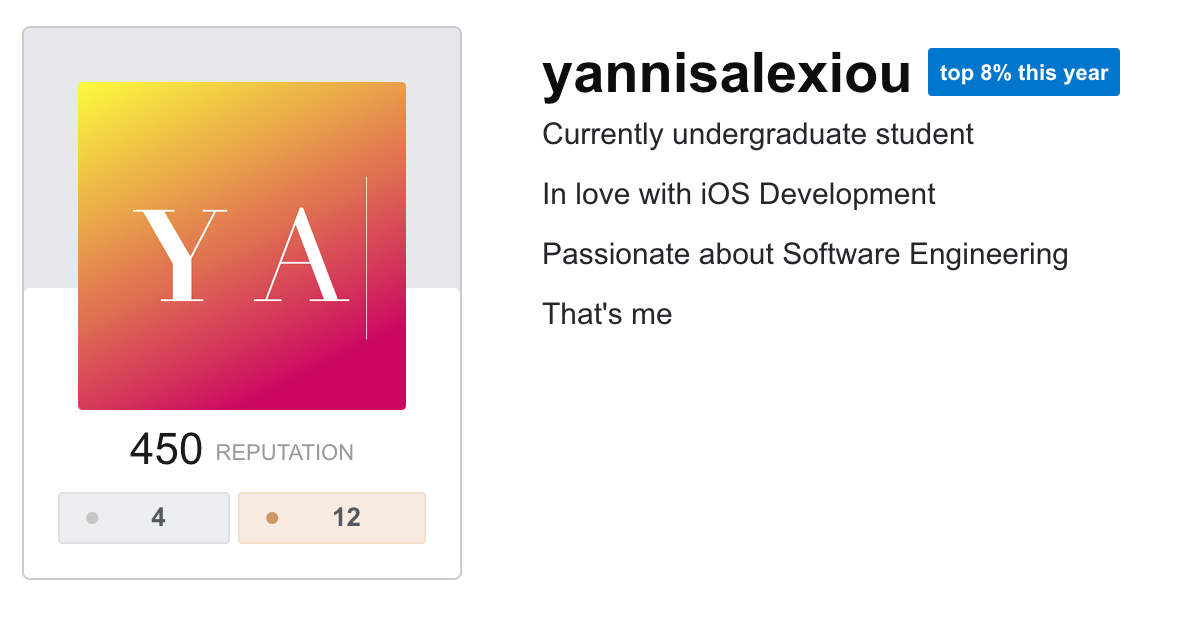Click the thin vertical line in the avatar
The width and height of the screenshot is (1186, 628).
click(366, 258)
